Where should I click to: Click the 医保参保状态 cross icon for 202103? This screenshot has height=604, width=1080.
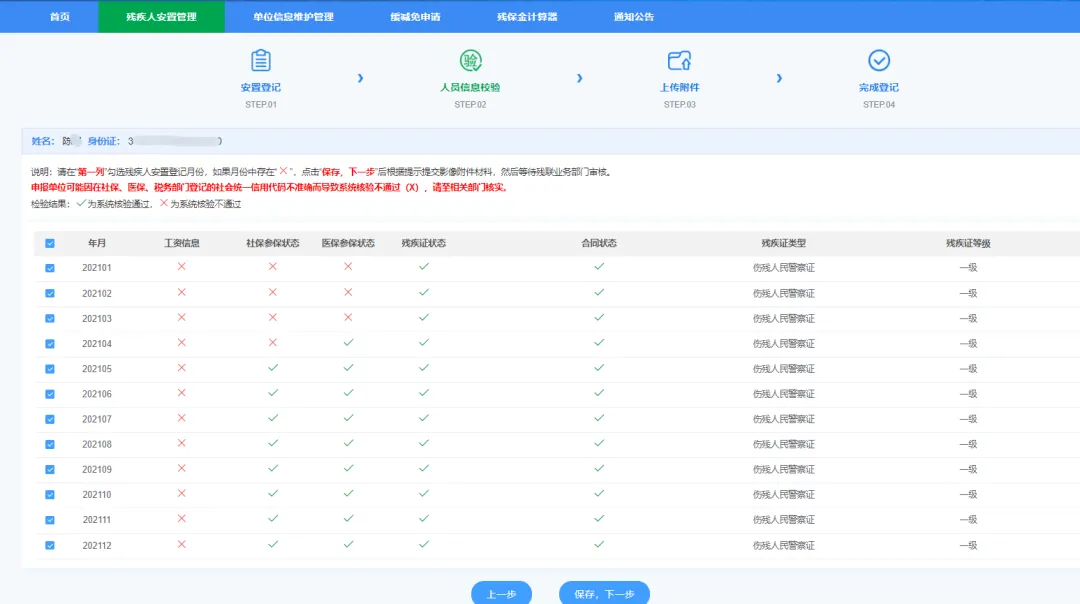click(x=348, y=317)
